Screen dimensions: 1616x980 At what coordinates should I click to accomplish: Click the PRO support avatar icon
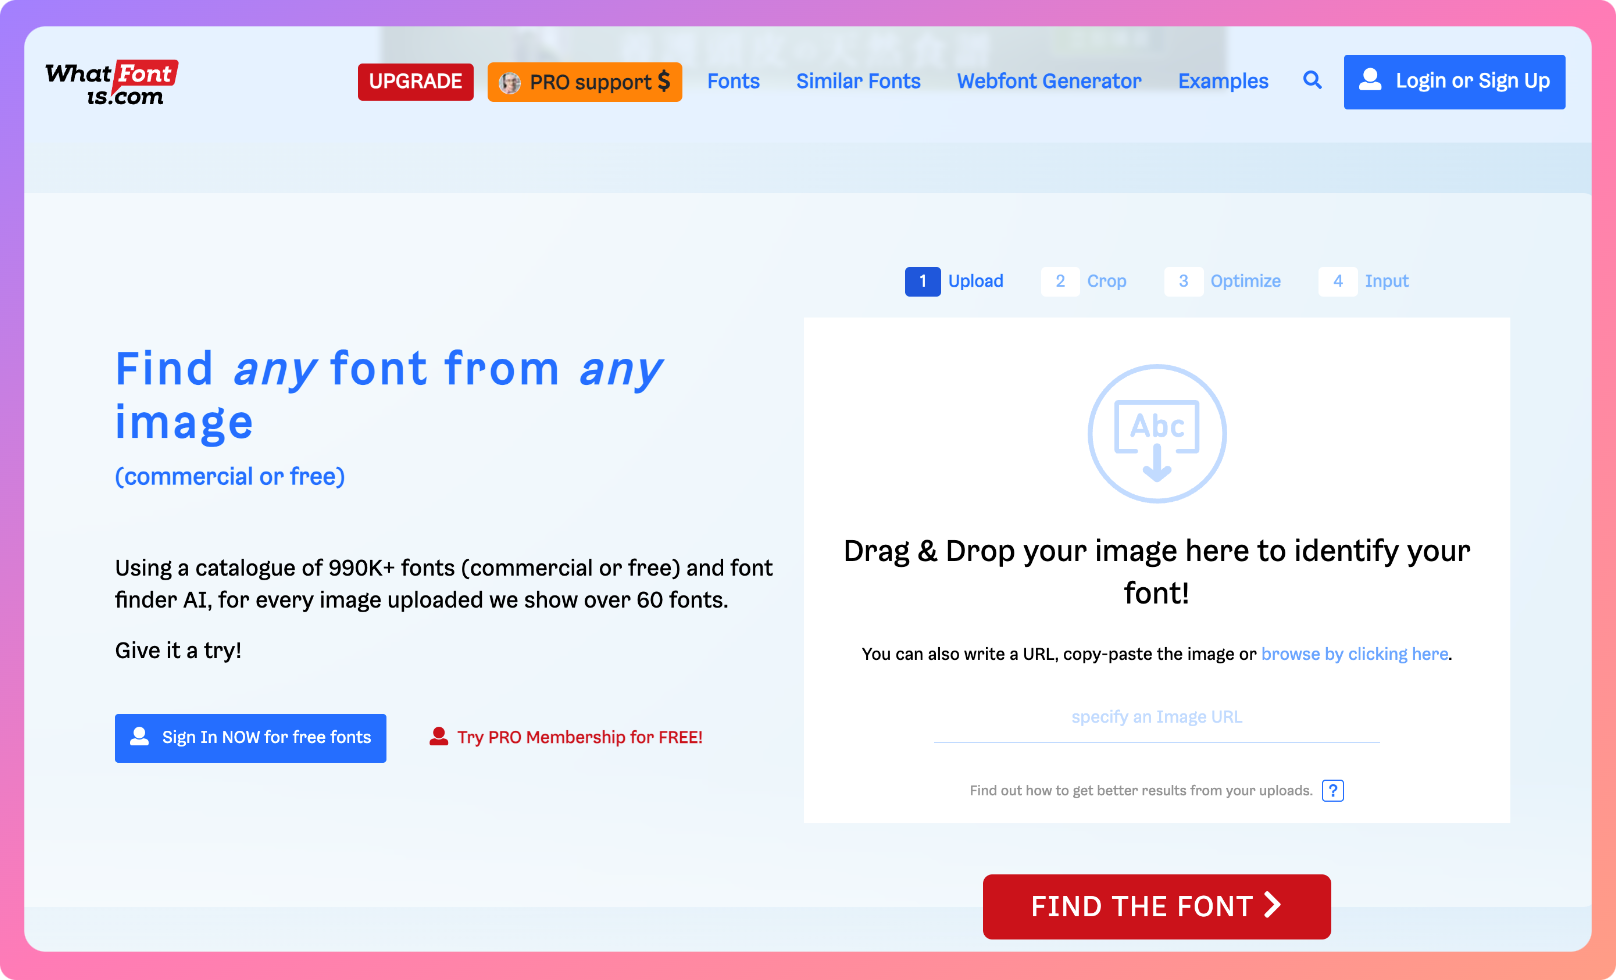coord(510,83)
